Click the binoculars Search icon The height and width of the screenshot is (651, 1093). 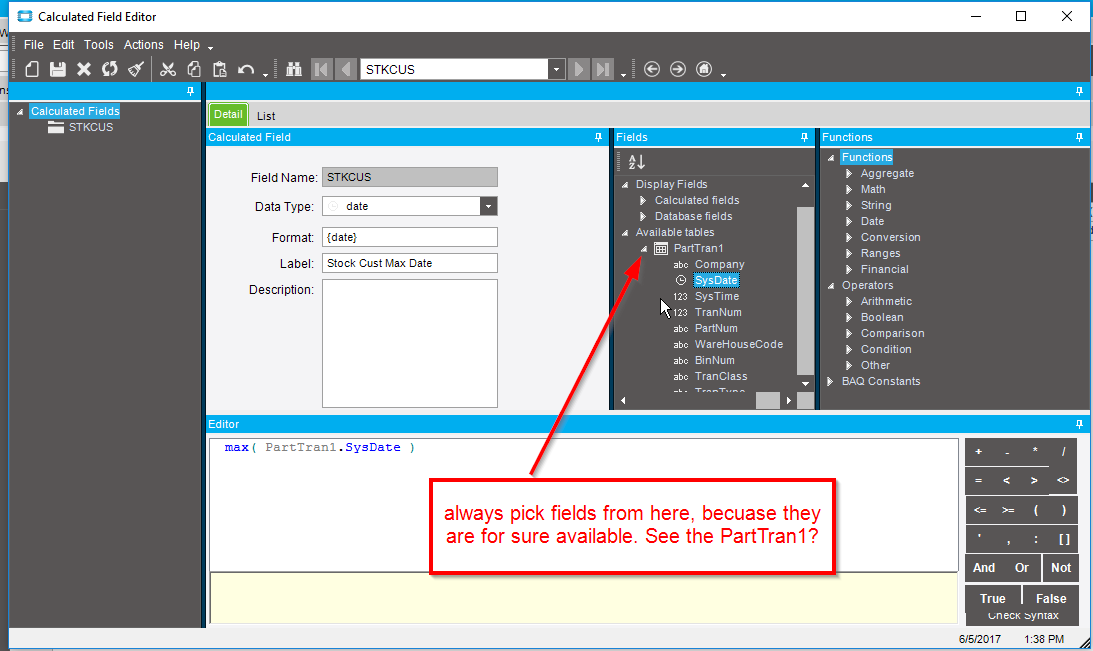coord(294,69)
